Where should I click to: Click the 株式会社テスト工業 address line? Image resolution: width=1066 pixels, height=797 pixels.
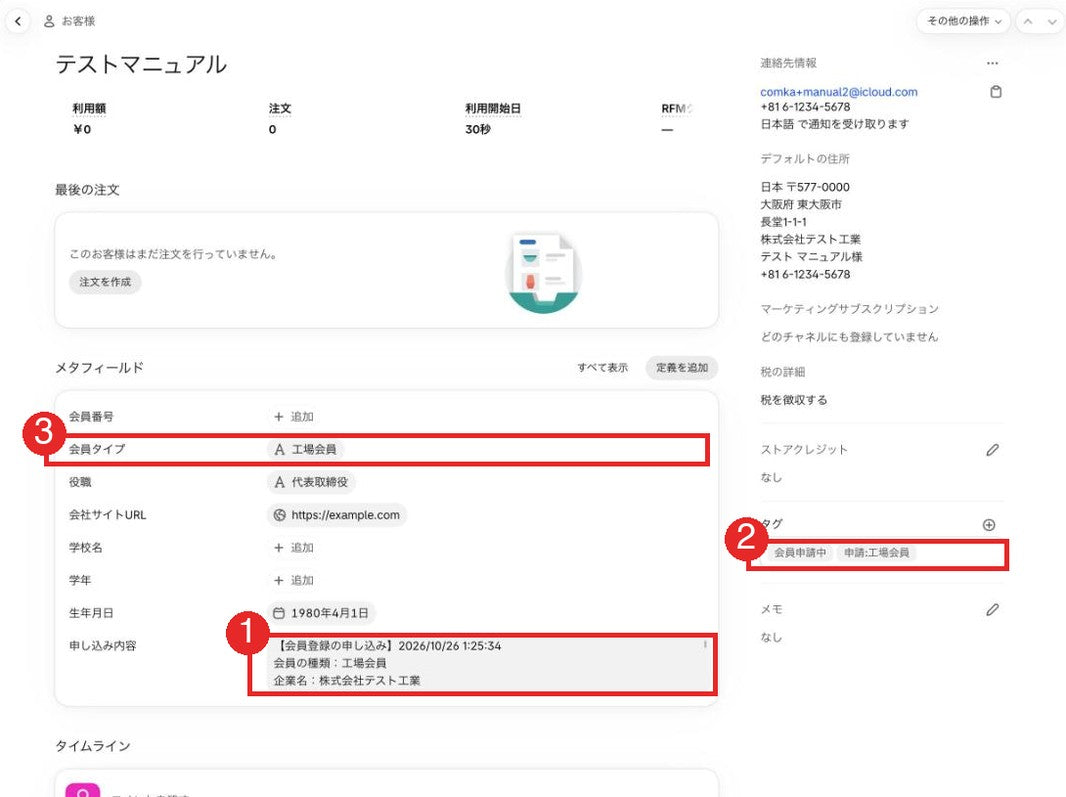pos(810,239)
